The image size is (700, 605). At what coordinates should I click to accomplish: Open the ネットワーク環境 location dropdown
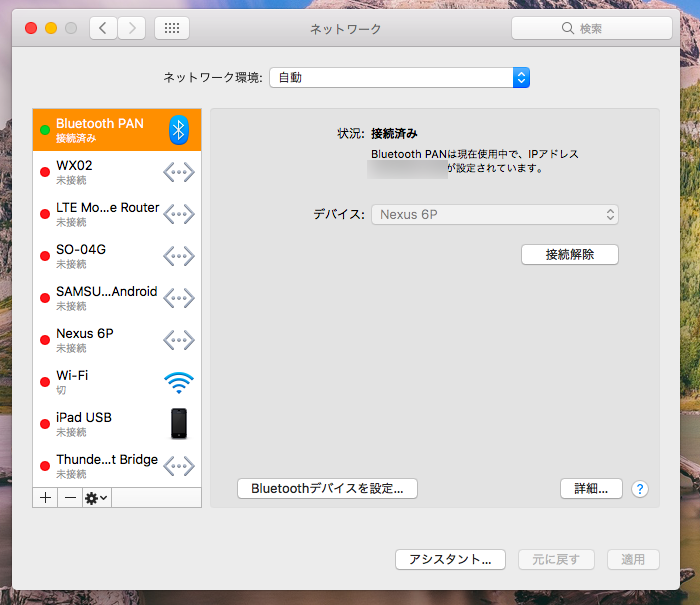(x=399, y=77)
